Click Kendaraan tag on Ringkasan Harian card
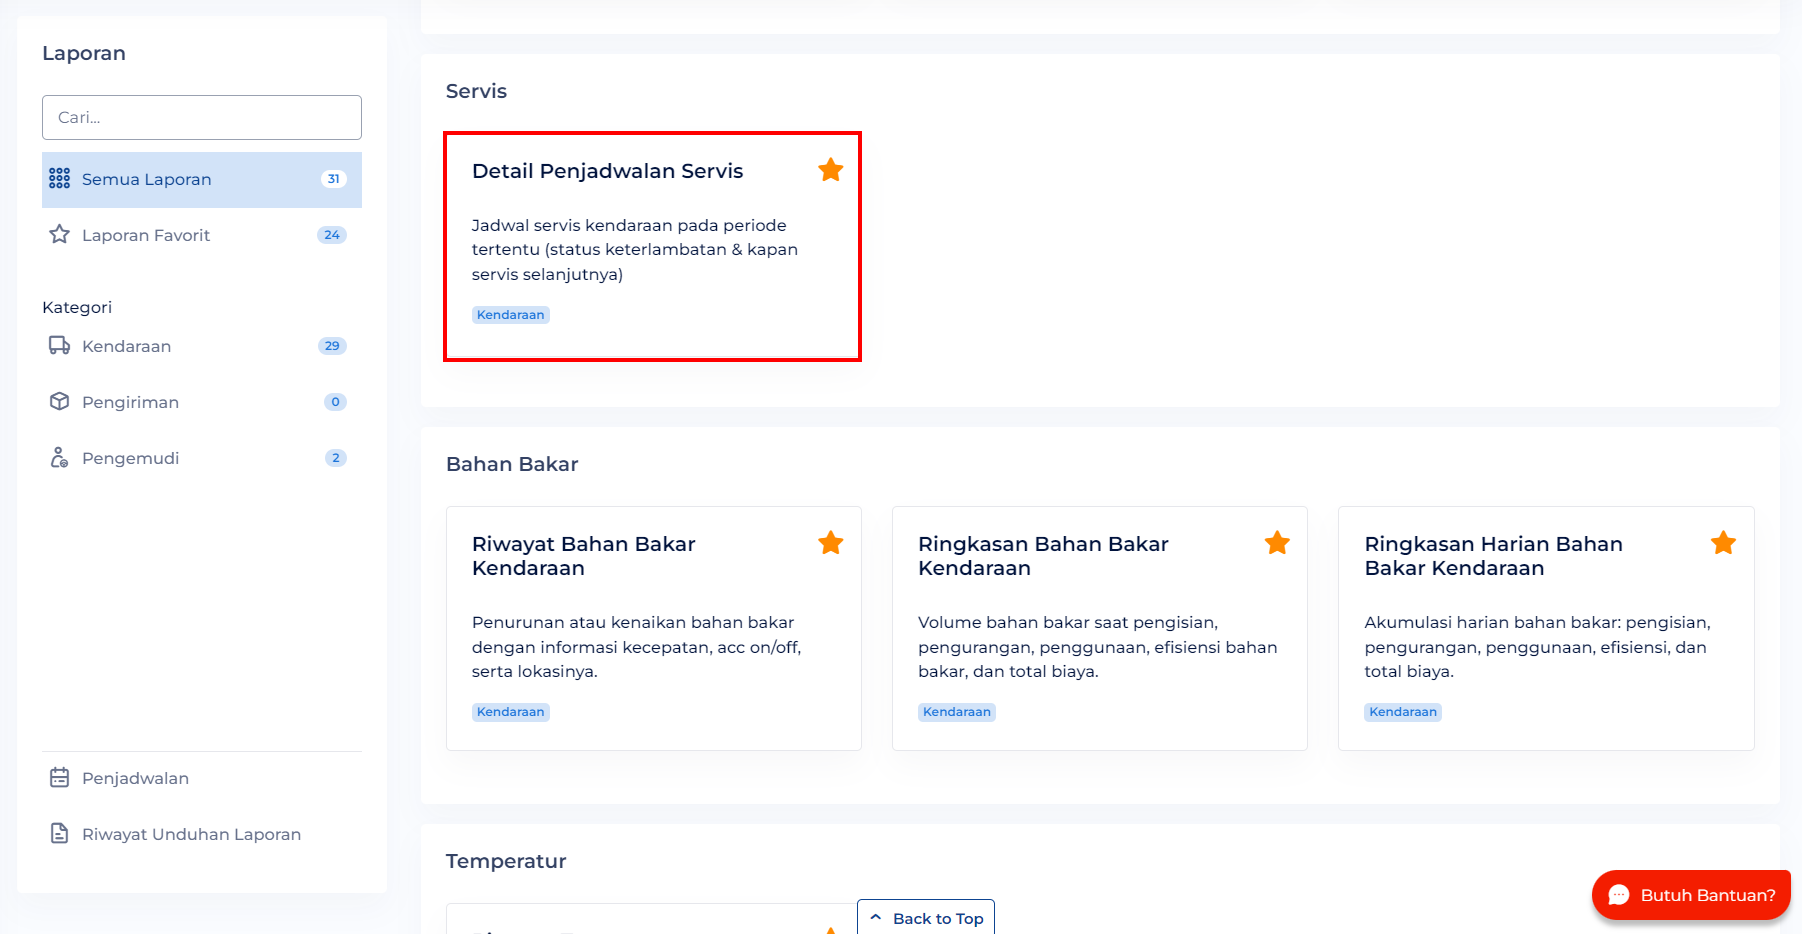 tap(1403, 712)
